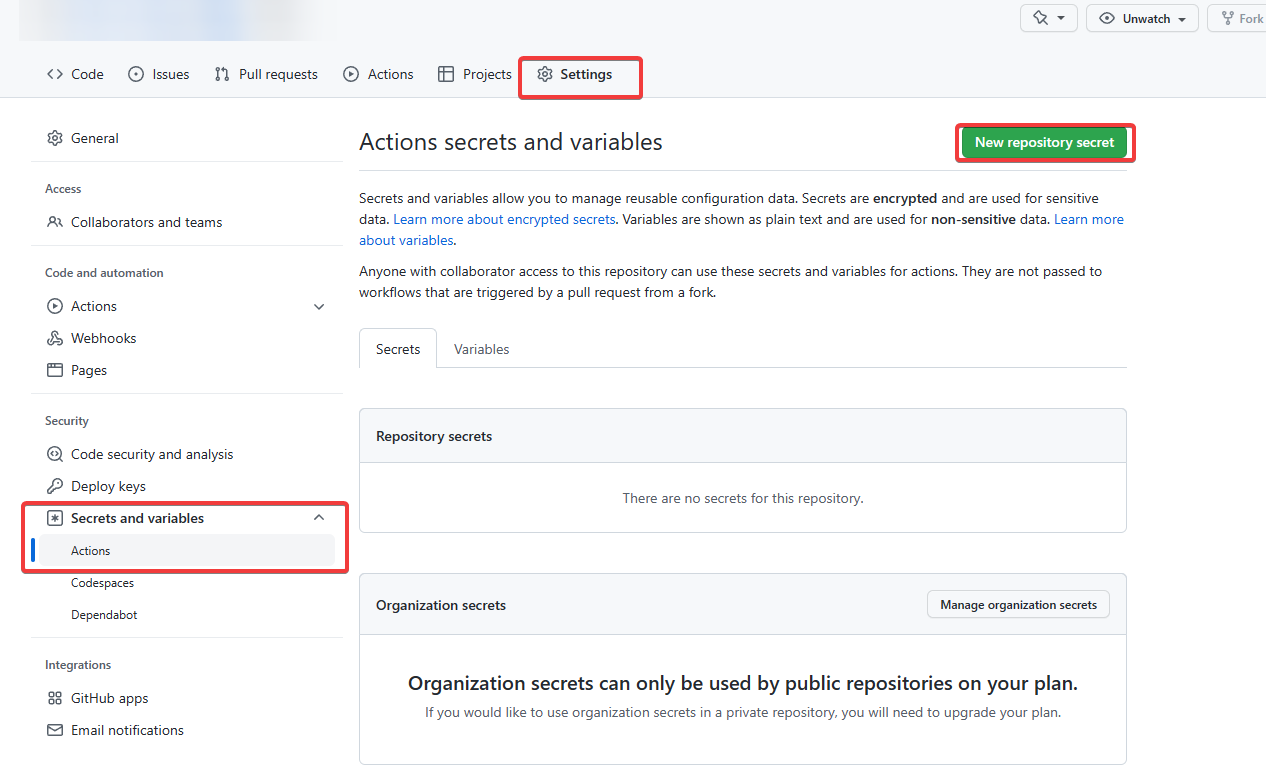
Task: Open the Email notifications icon
Action: [x=55, y=730]
